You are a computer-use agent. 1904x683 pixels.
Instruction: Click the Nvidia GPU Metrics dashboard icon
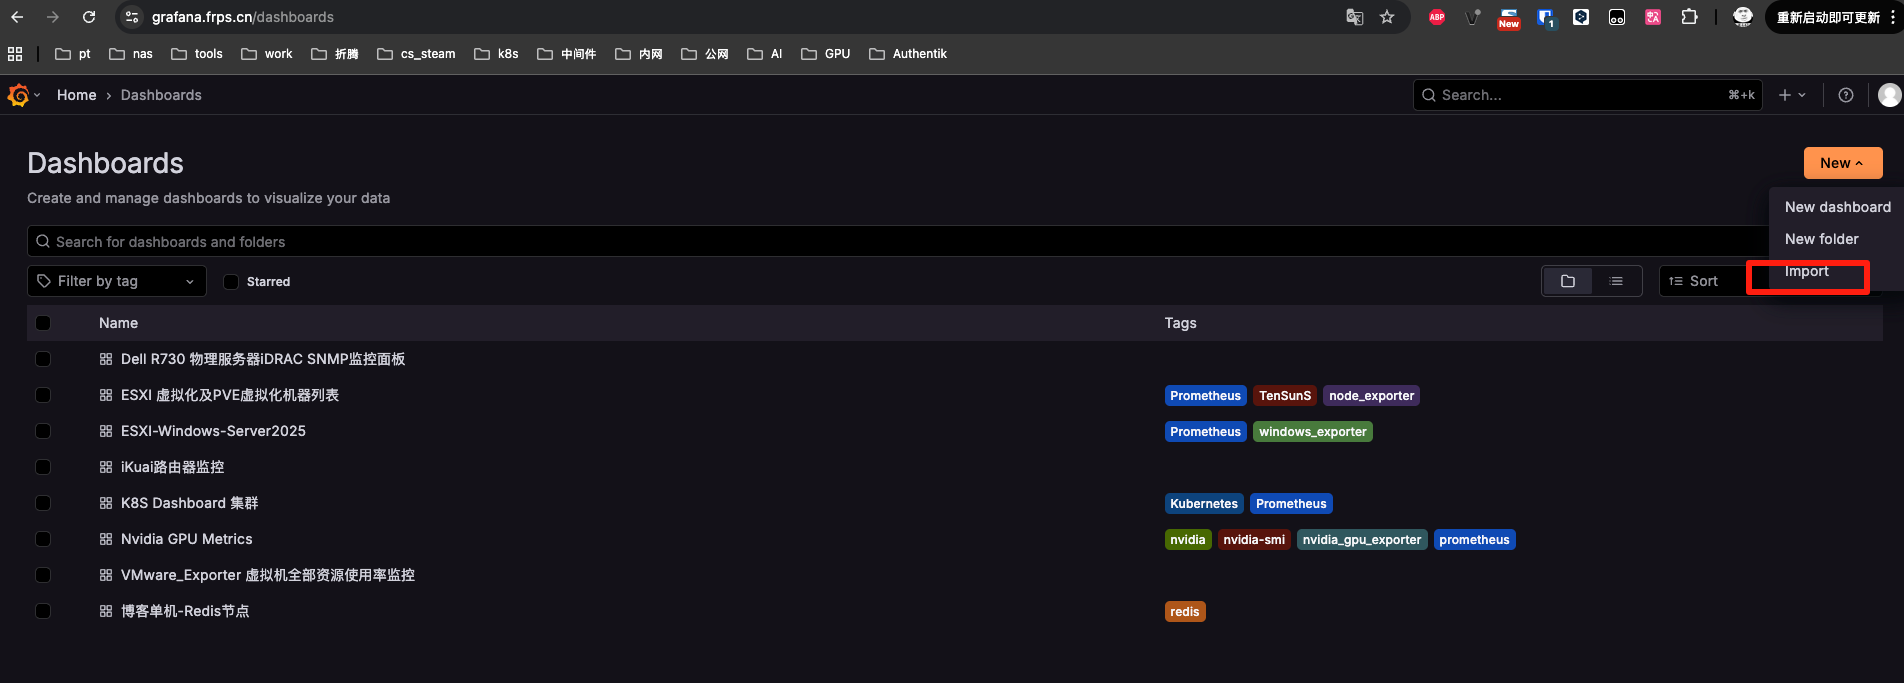[x=106, y=539]
